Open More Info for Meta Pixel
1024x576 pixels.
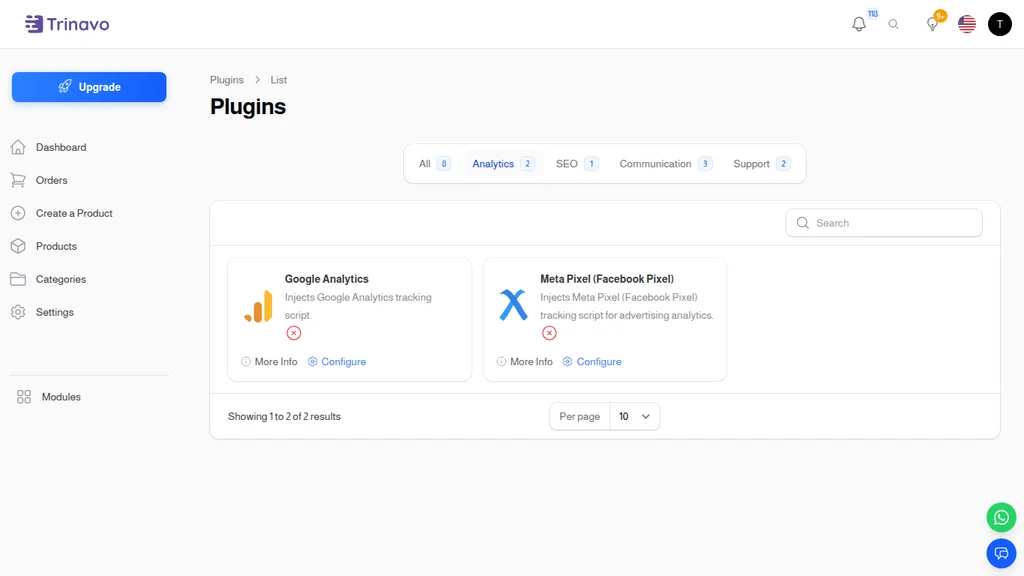[x=524, y=362]
